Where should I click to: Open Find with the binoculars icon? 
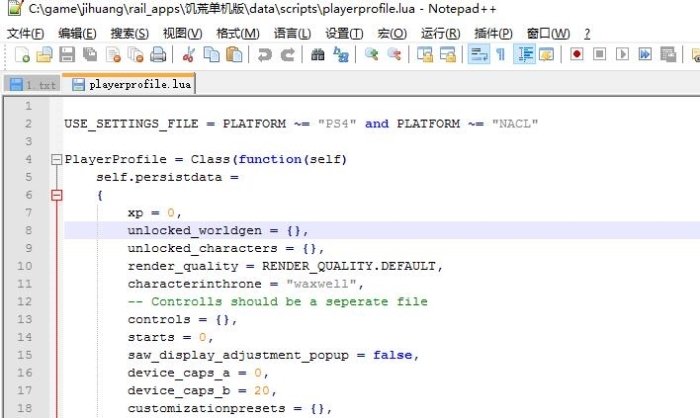pyautogui.click(x=318, y=54)
